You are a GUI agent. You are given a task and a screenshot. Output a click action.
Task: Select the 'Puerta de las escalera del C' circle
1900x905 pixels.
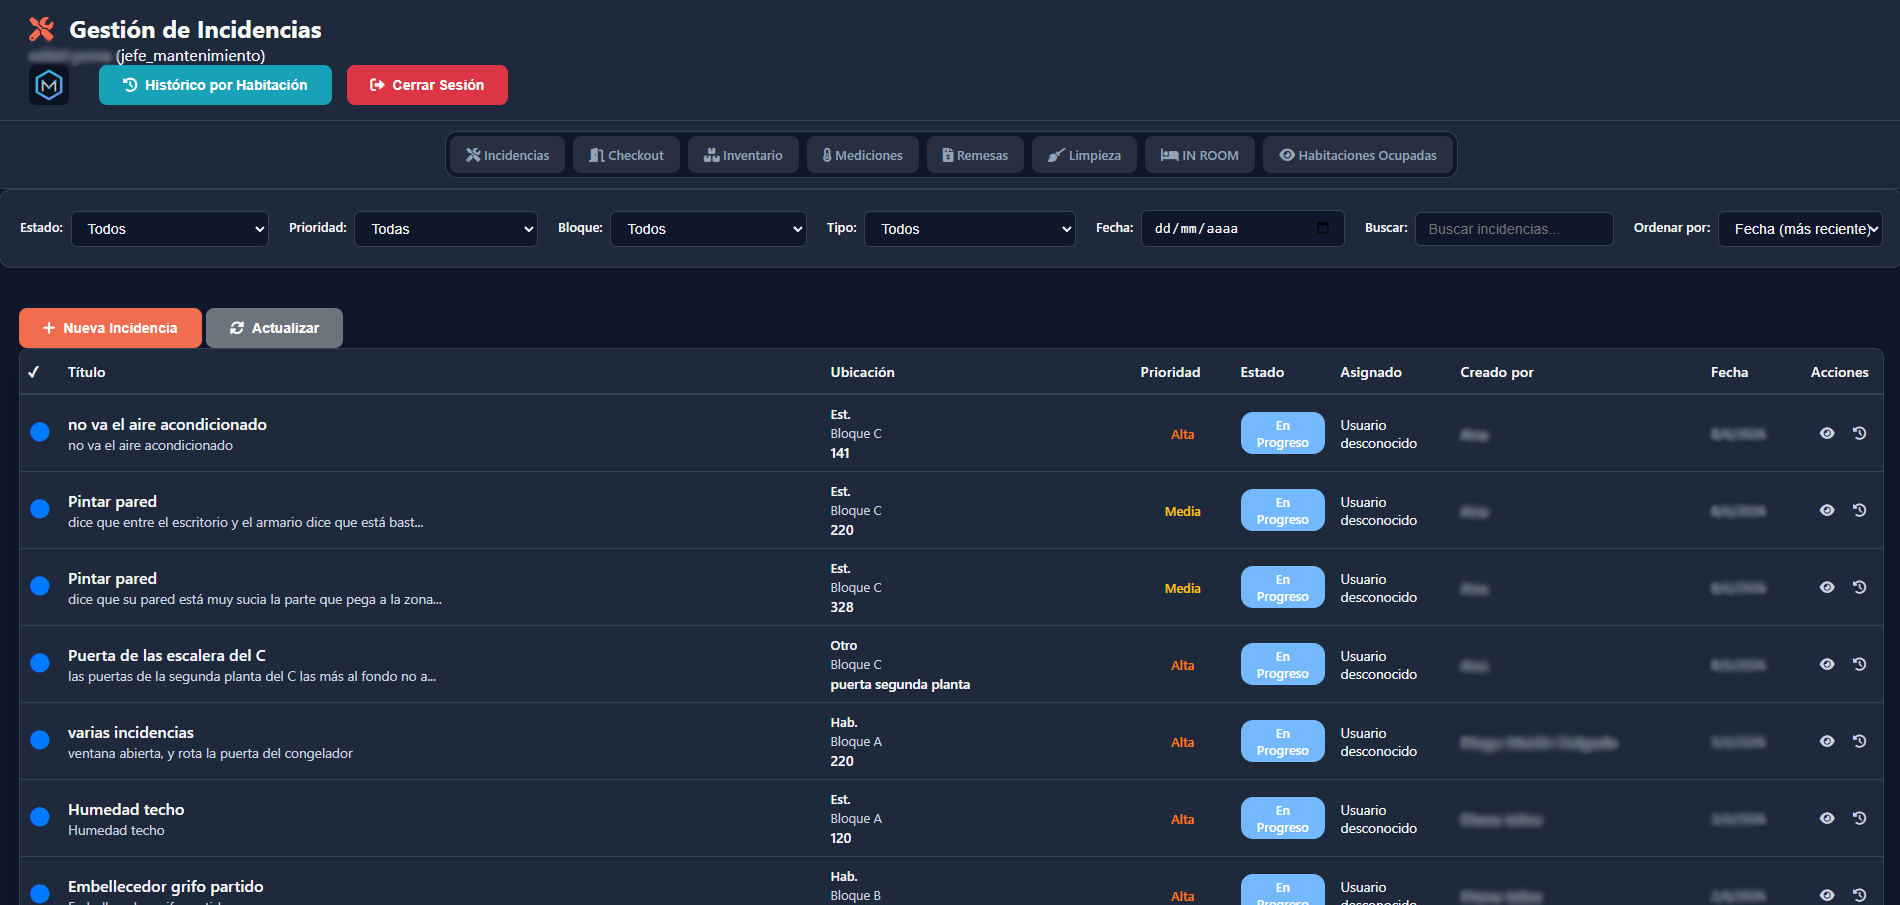(x=40, y=663)
